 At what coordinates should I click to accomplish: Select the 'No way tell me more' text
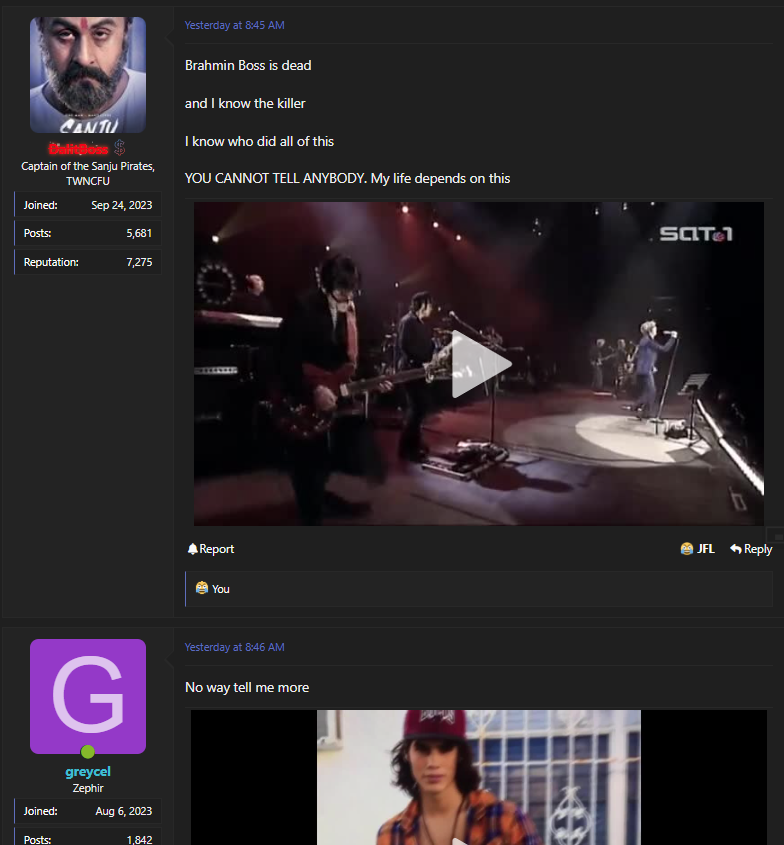[x=247, y=688]
